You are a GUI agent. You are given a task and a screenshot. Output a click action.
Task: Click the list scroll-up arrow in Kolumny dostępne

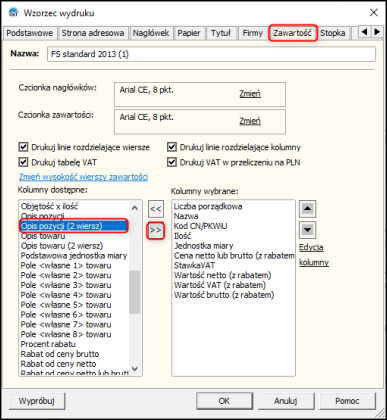(x=135, y=208)
